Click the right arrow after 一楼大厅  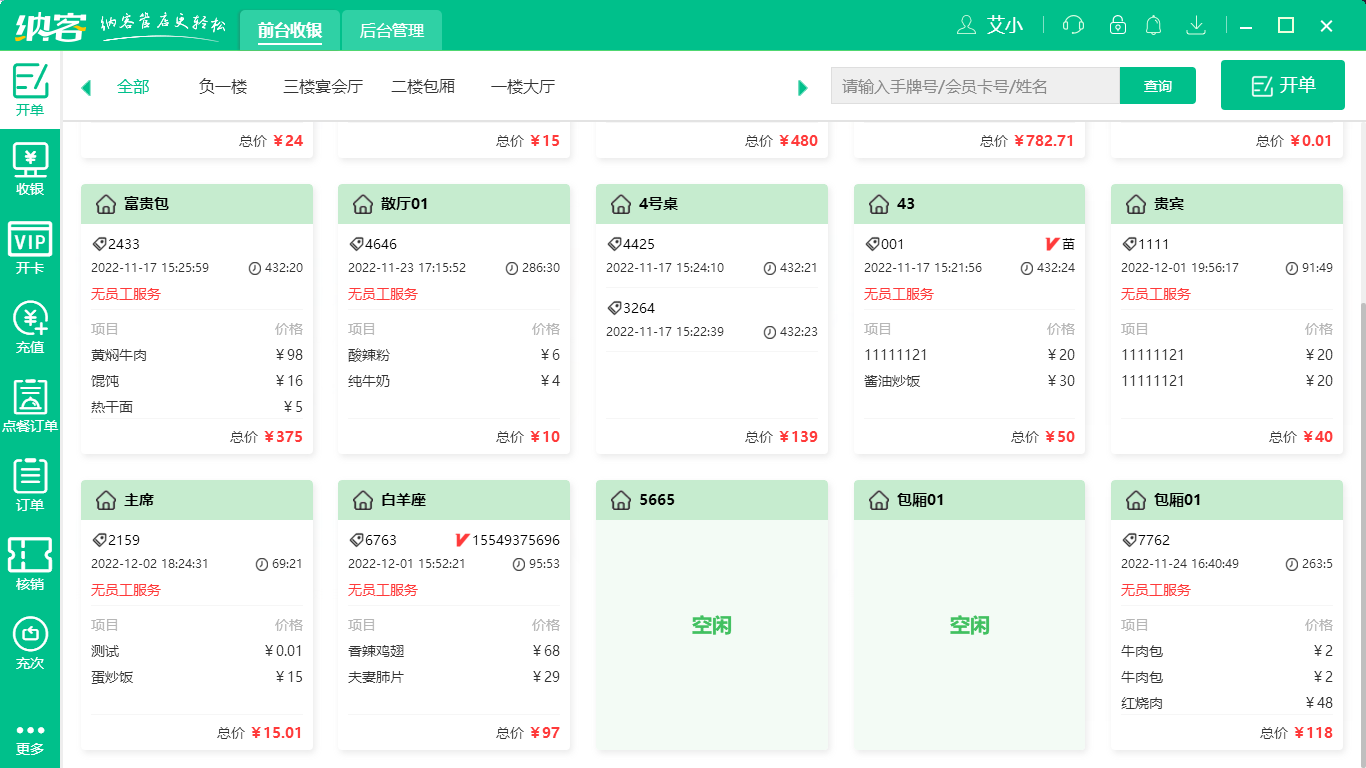pos(802,87)
